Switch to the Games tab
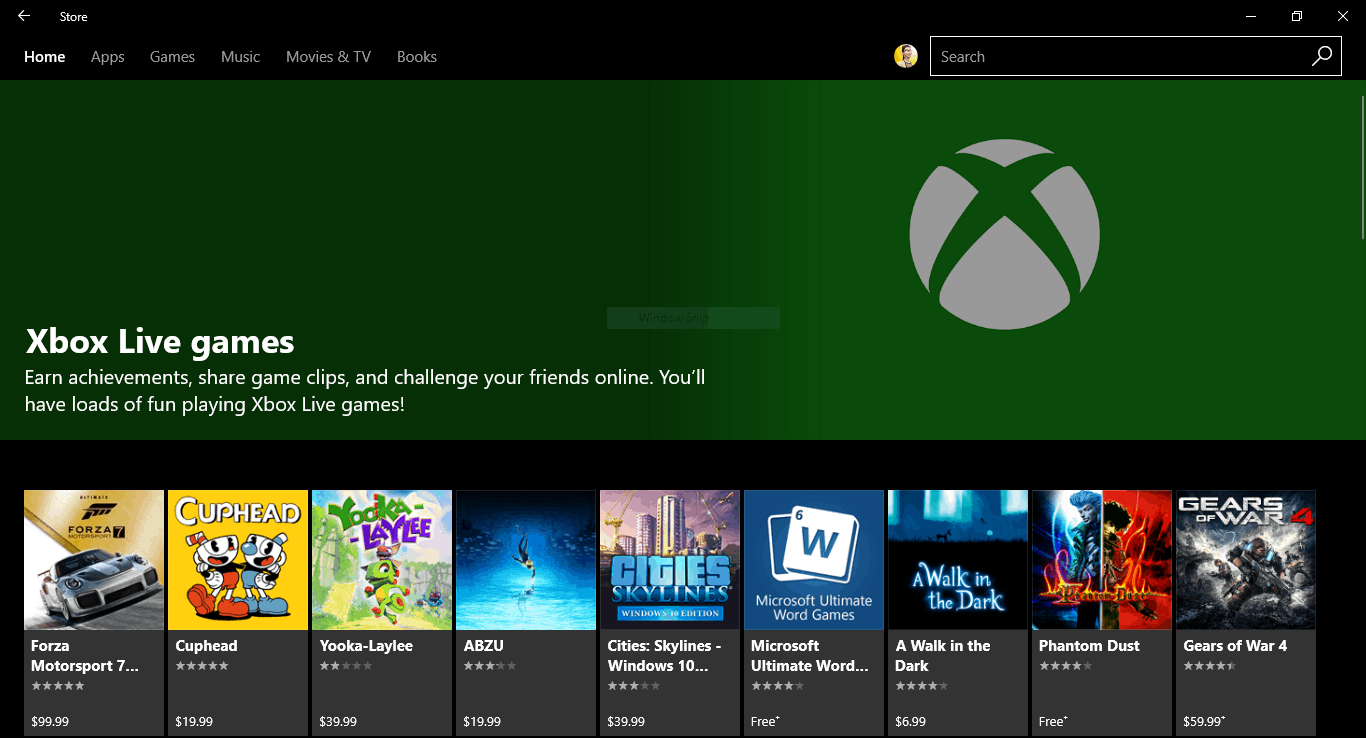 point(172,57)
